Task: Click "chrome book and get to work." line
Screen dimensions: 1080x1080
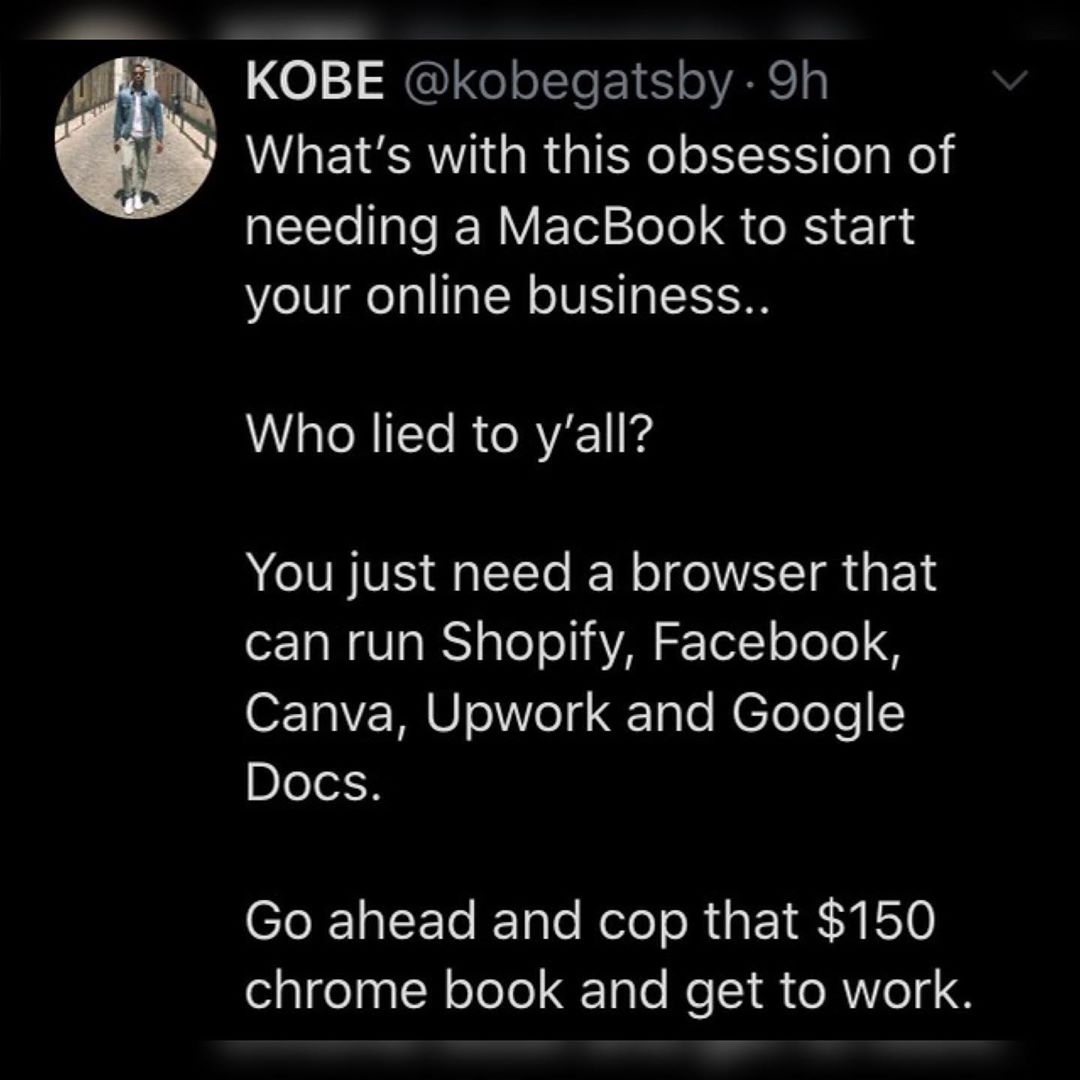Action: pos(609,992)
